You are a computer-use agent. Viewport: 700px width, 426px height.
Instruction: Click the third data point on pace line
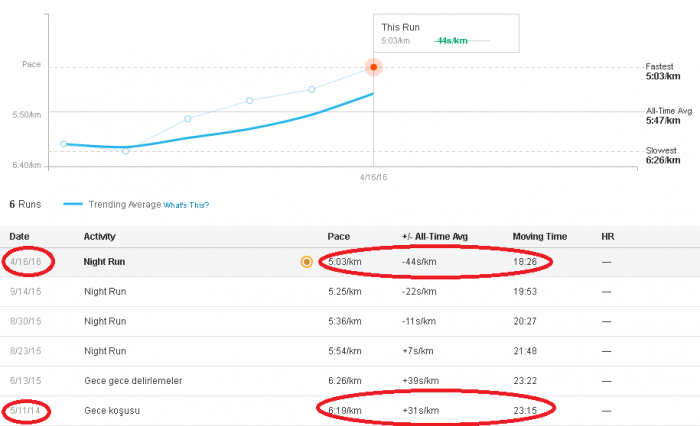pos(188,119)
